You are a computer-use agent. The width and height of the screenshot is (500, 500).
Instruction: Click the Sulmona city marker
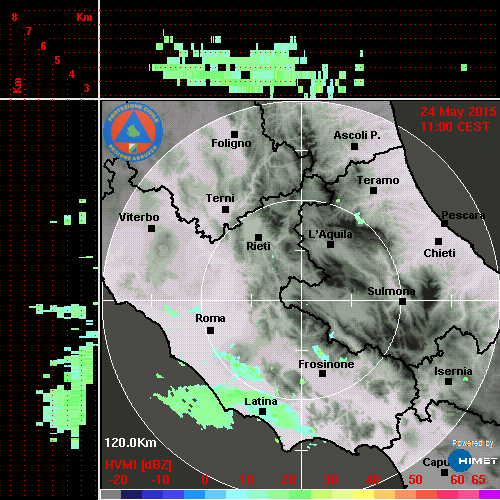click(403, 301)
